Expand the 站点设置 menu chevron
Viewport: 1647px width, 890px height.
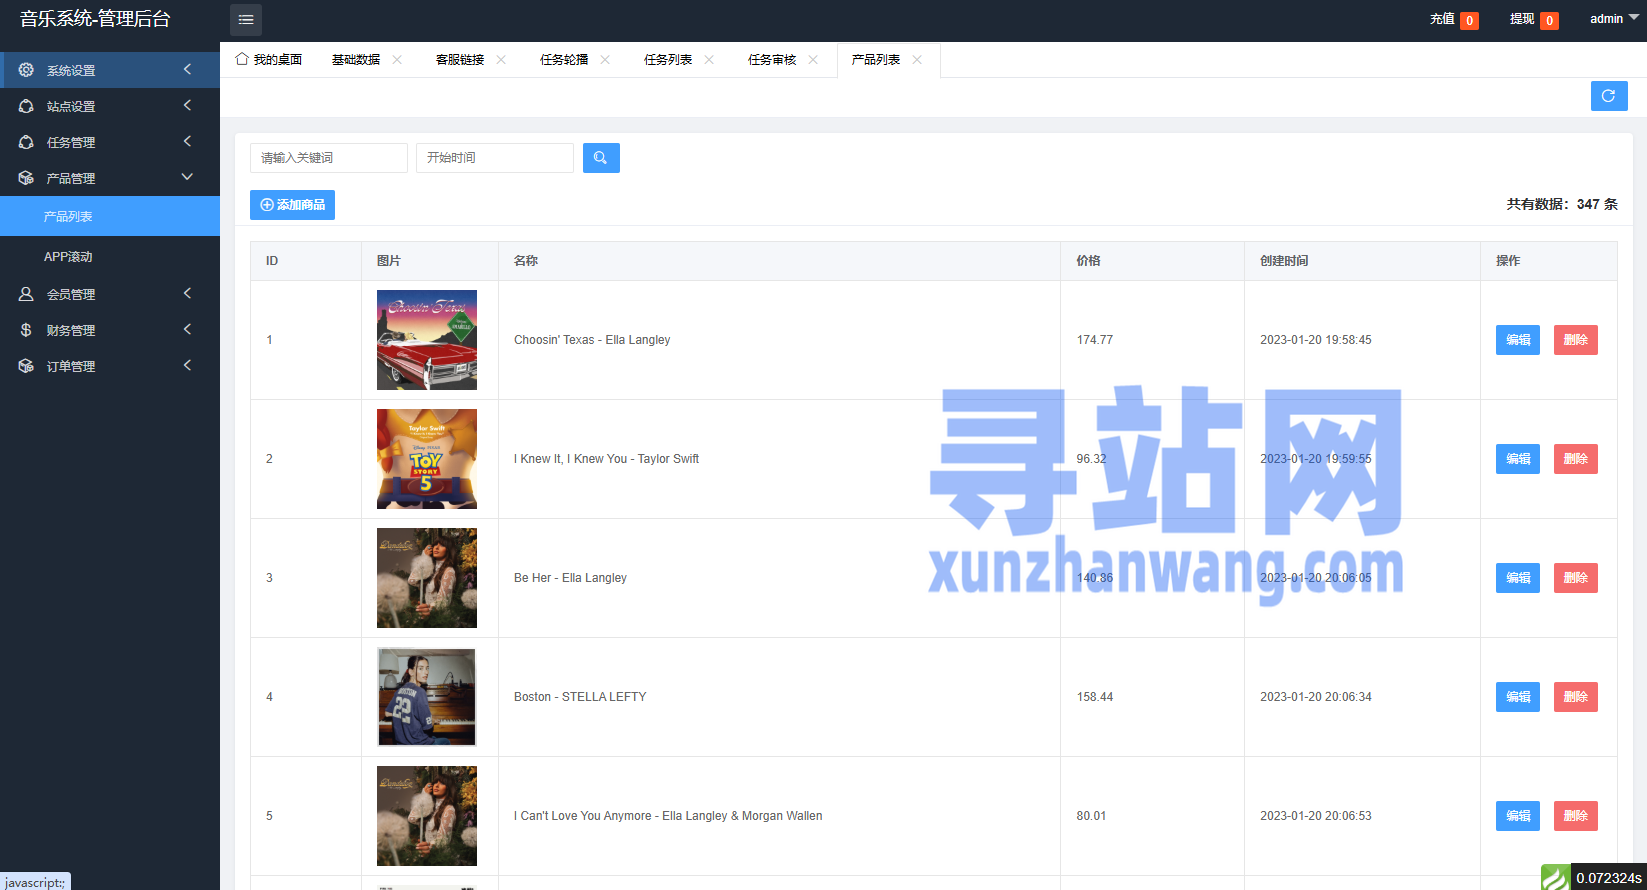[187, 105]
